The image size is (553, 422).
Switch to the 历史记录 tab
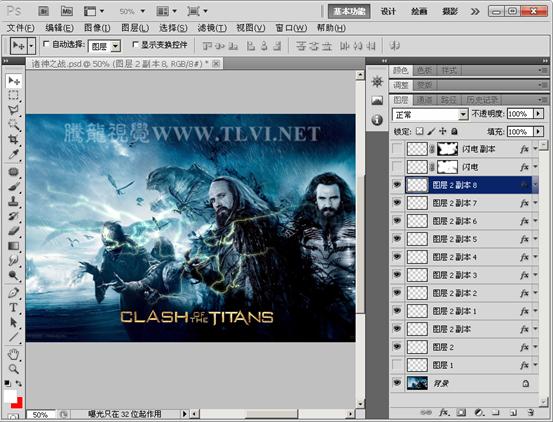click(x=482, y=100)
